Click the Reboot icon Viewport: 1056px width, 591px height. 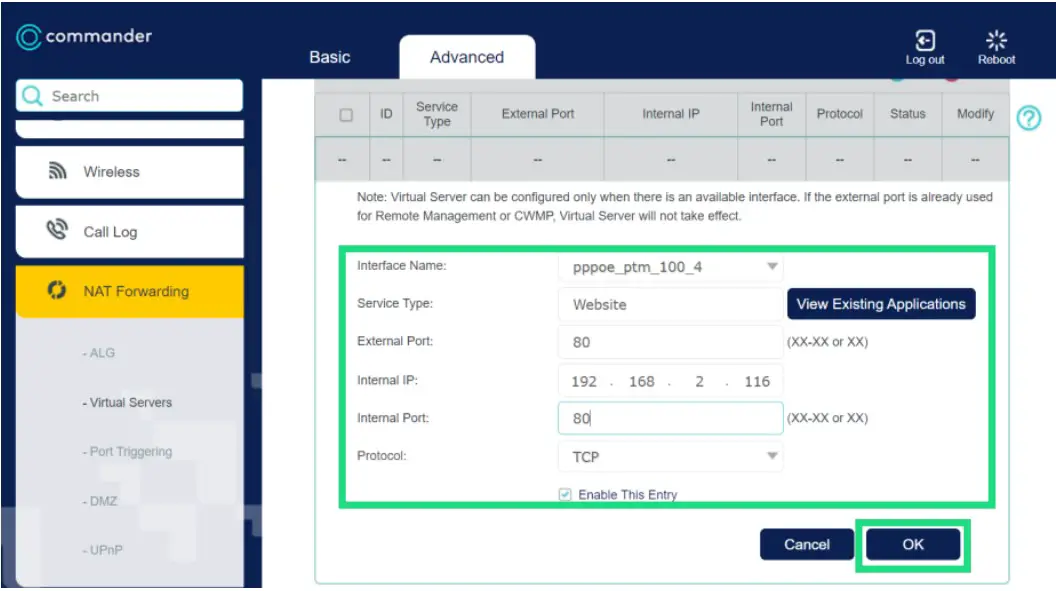pos(996,40)
